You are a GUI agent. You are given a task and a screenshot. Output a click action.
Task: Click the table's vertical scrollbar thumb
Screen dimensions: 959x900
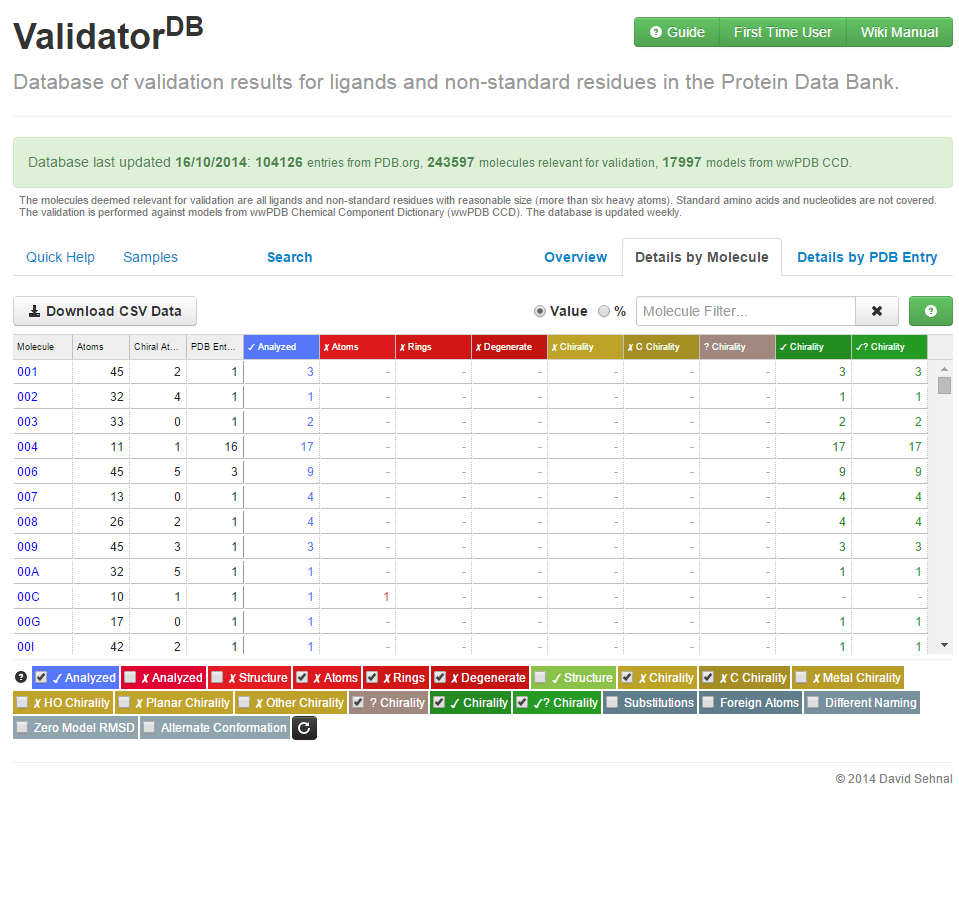pyautogui.click(x=944, y=386)
